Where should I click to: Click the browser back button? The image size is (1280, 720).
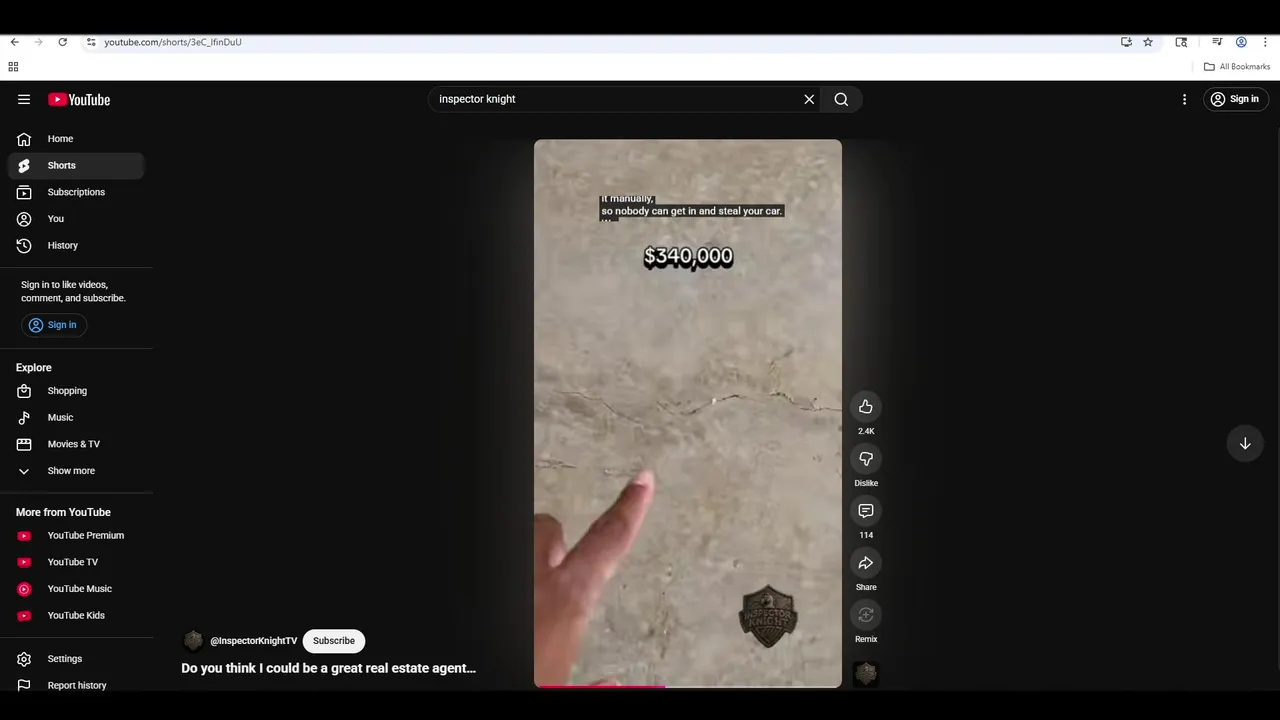14,42
